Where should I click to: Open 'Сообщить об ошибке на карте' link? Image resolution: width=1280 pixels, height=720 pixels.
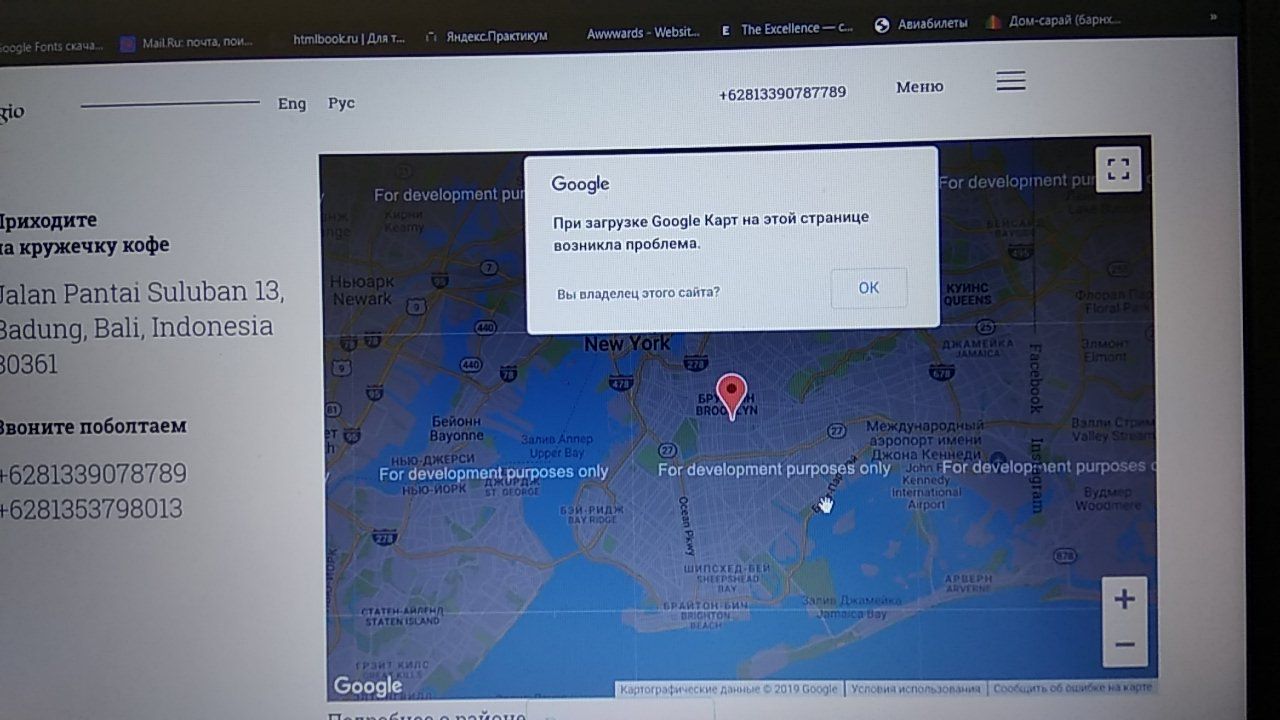[x=1072, y=688]
